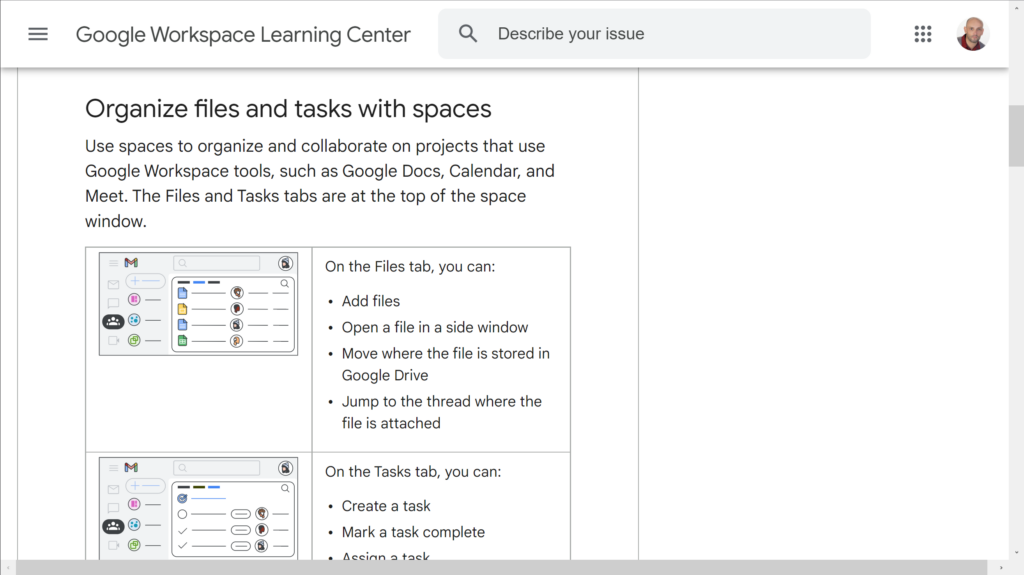Click text 'On the Tasks tab, you can:'

pos(413,472)
